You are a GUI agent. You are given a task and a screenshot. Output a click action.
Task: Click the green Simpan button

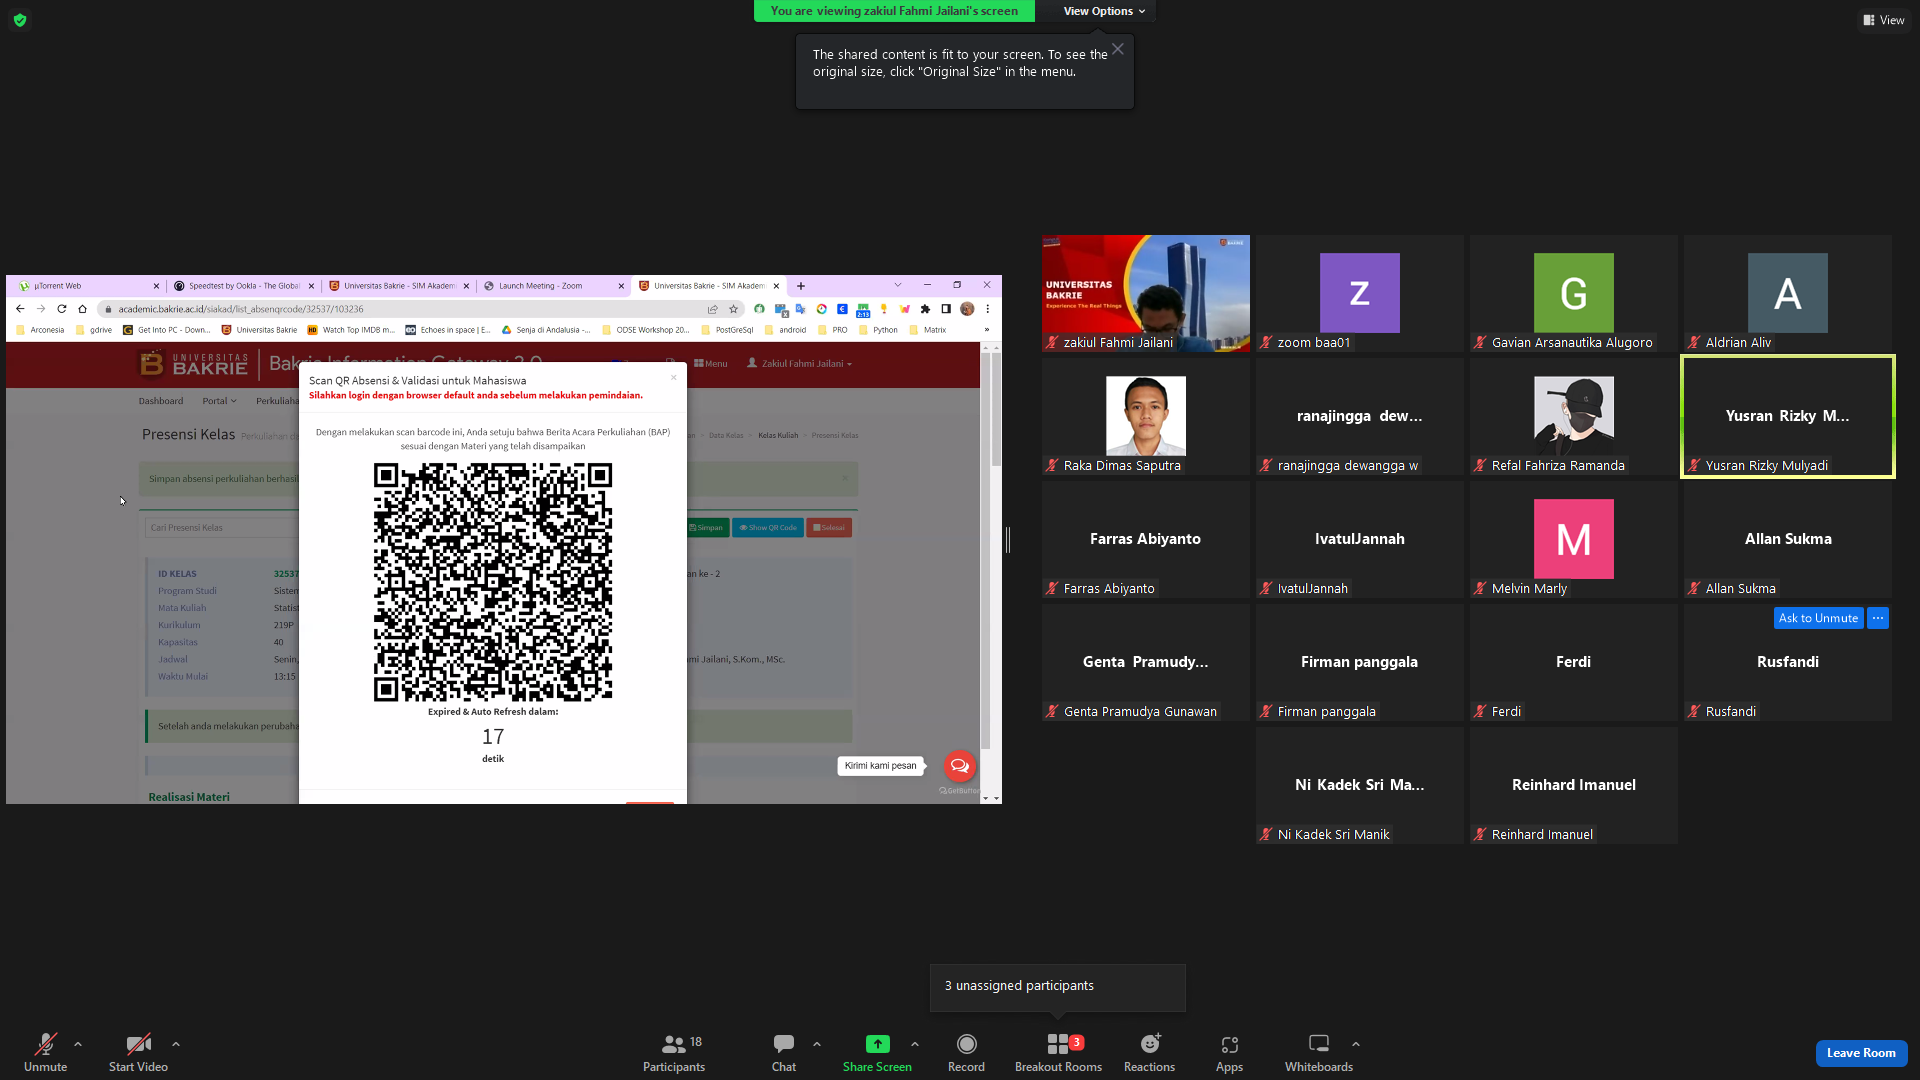[x=706, y=528]
